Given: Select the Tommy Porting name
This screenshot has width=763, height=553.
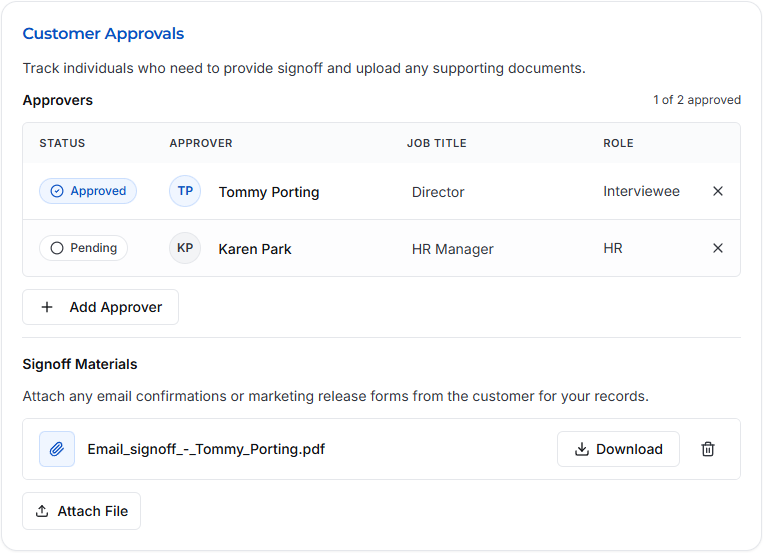Looking at the screenshot, I should (269, 192).
